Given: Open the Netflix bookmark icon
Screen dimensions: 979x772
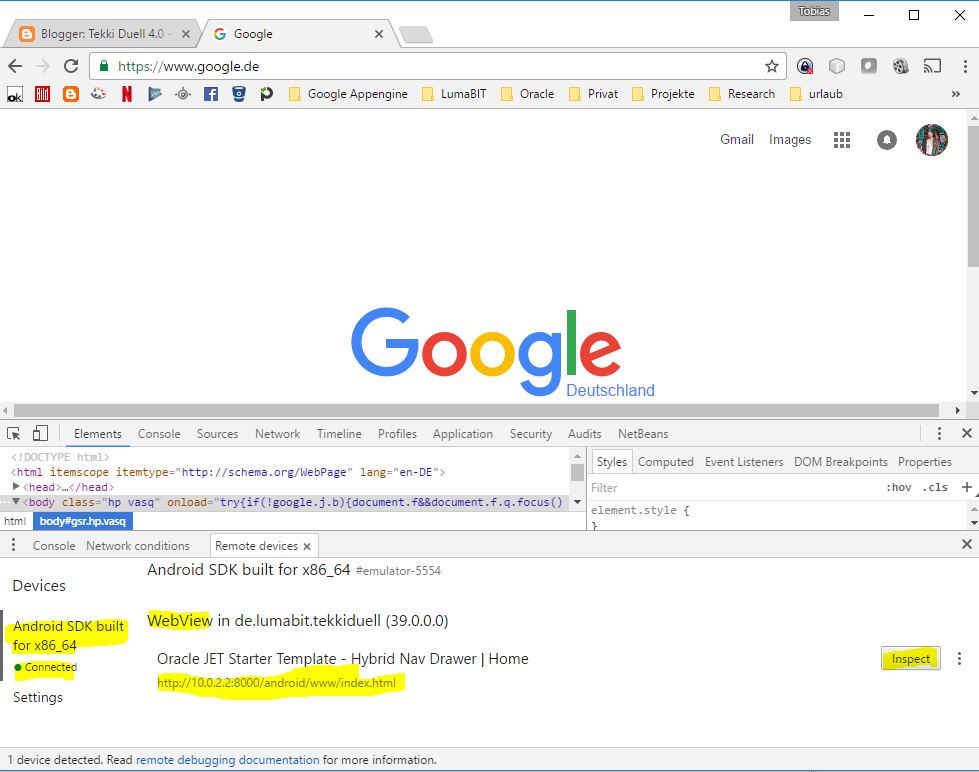Looking at the screenshot, I should coord(127,94).
